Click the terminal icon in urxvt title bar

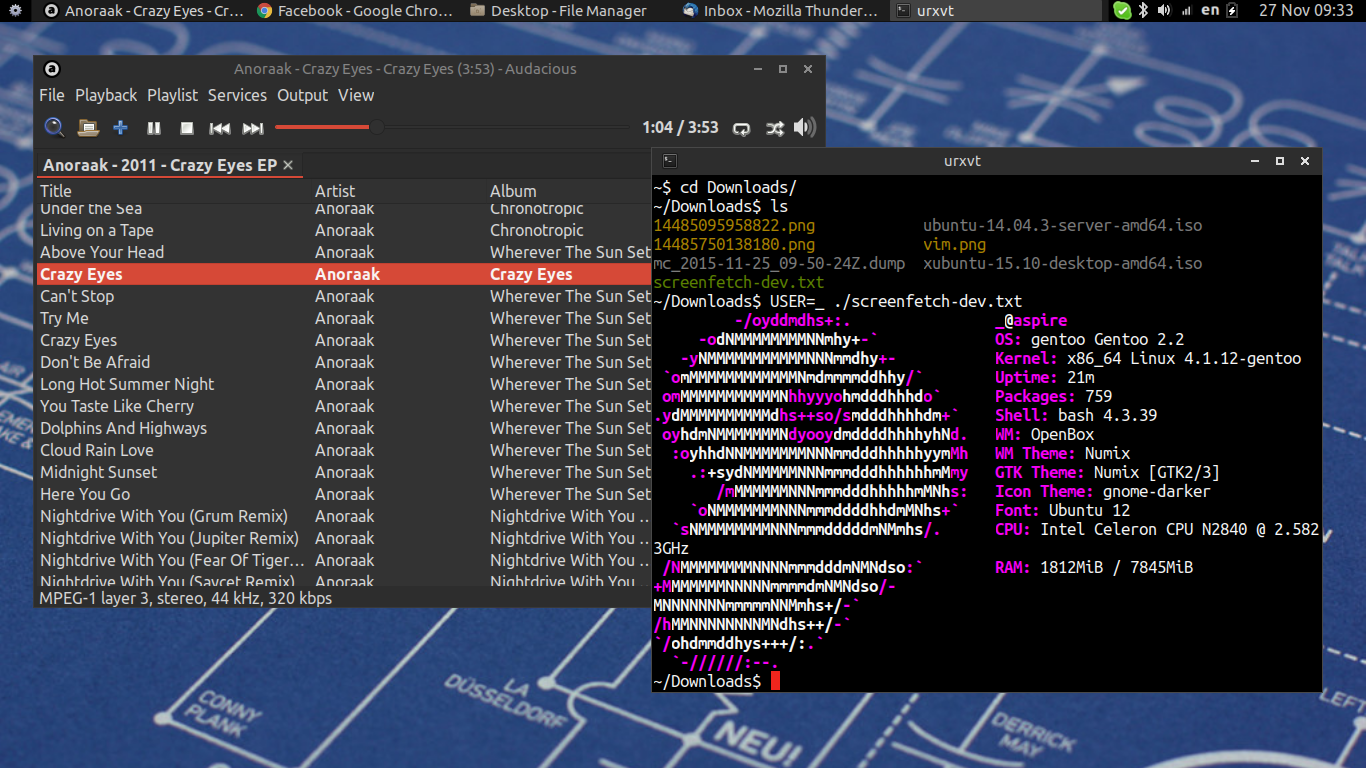click(x=670, y=161)
